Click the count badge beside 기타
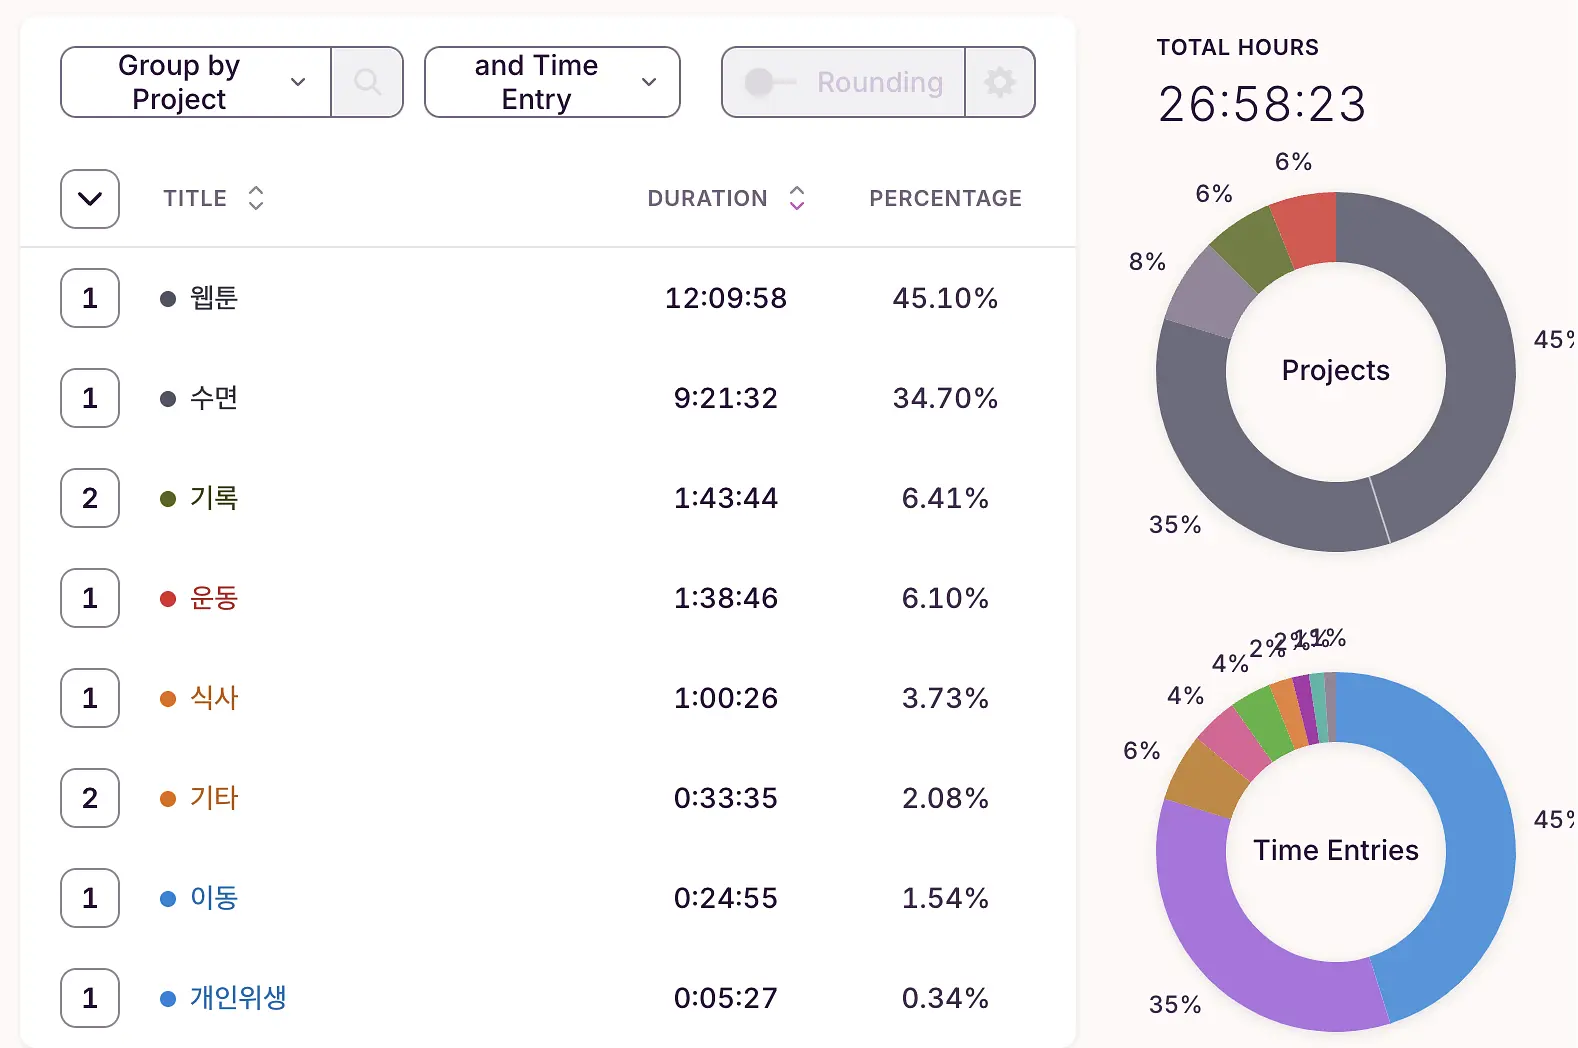 click(90, 798)
